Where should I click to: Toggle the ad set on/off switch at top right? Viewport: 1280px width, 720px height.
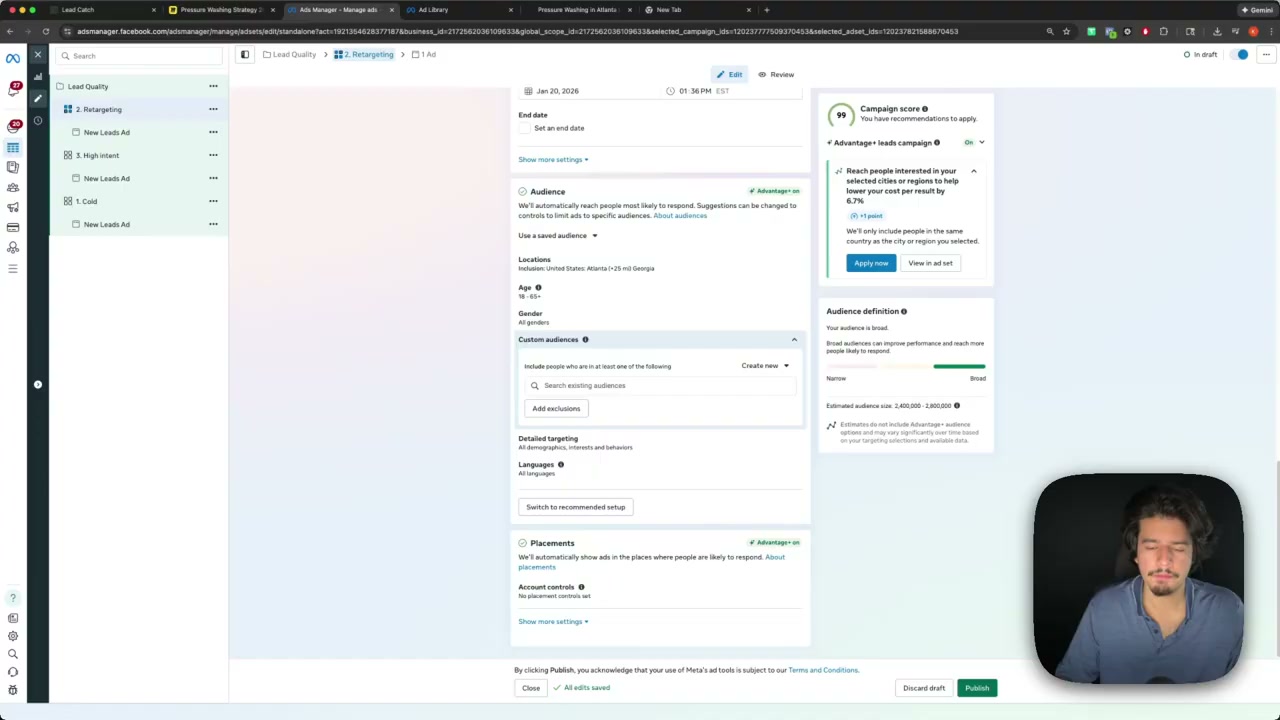pos(1241,54)
